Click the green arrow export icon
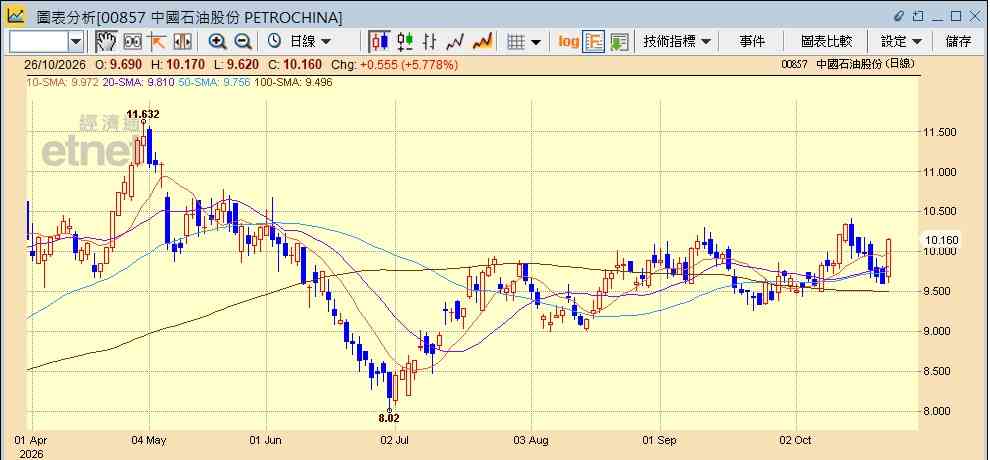 click(x=619, y=42)
